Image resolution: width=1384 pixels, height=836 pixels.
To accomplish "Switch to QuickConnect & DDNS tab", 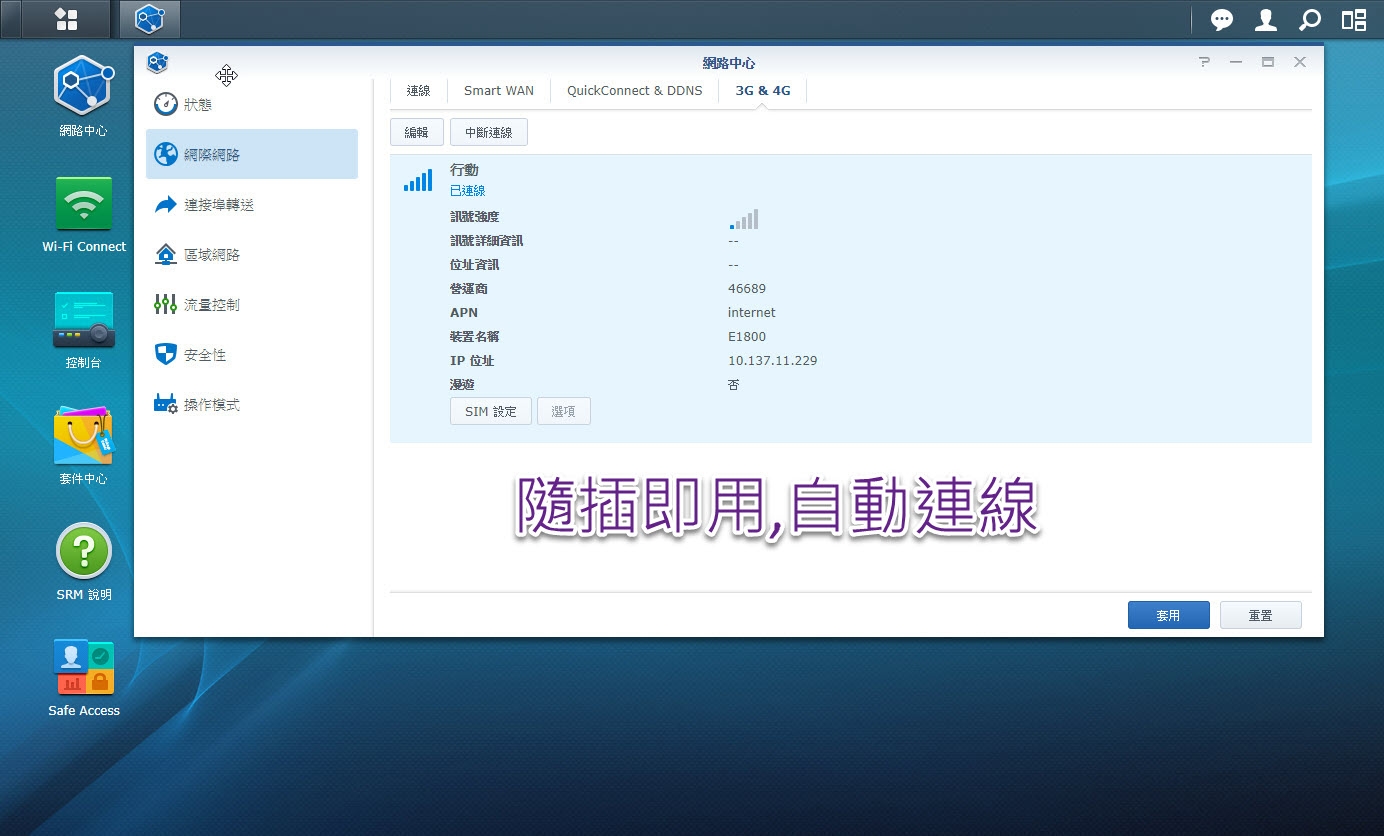I will pos(635,91).
